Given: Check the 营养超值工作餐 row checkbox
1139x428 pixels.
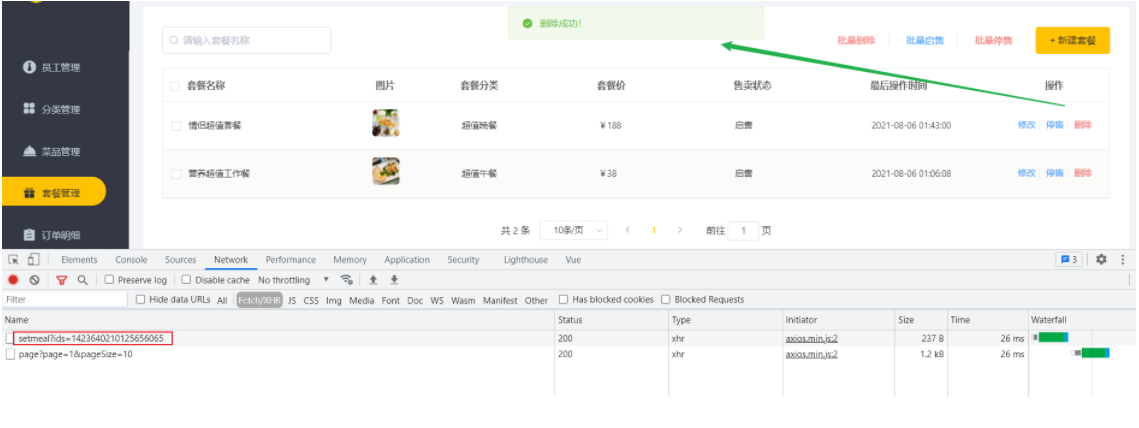Looking at the screenshot, I should 176,174.
